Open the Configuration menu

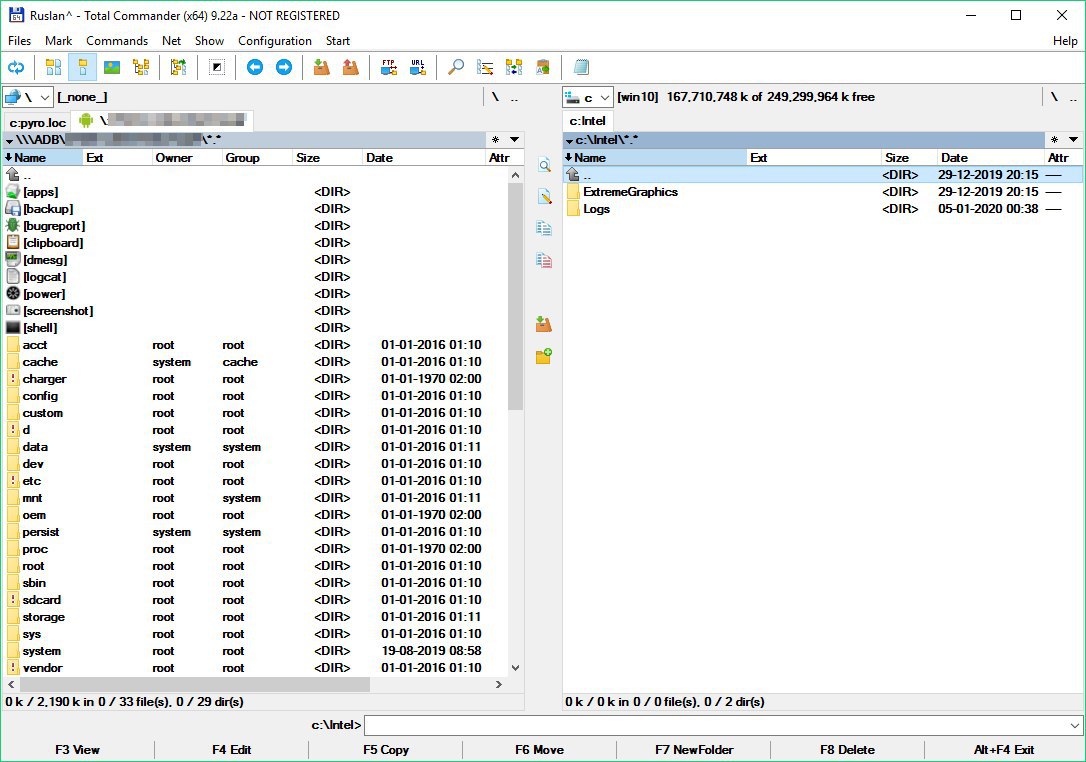tap(275, 41)
